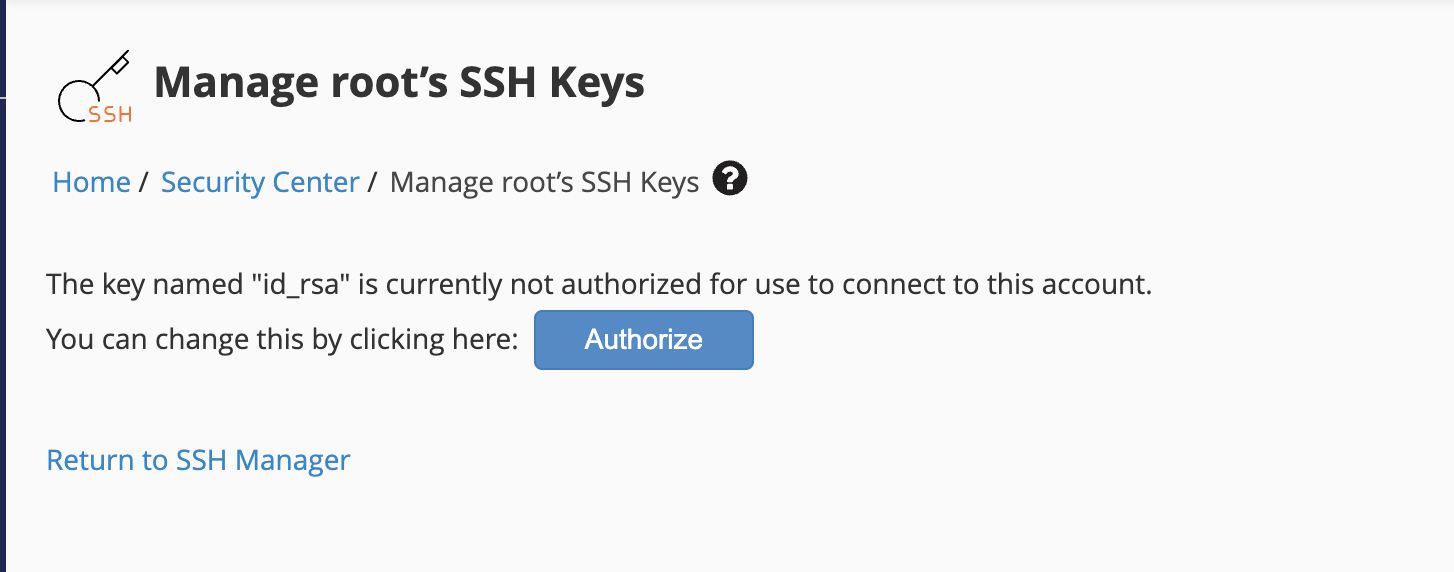Click the "You can change this" sentence

282,340
